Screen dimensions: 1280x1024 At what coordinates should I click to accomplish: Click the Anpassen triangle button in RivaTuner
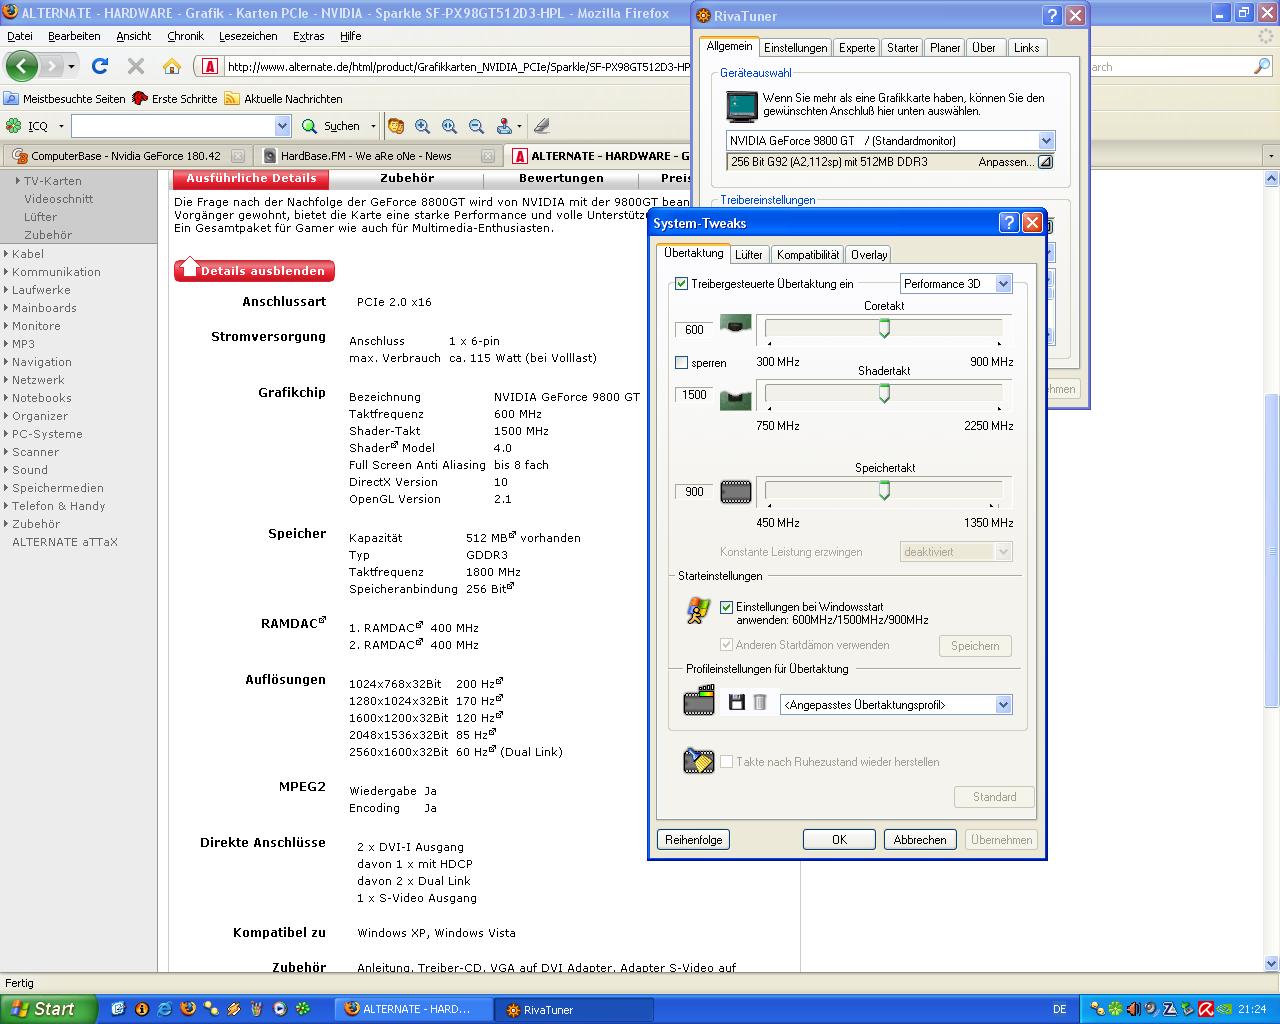click(1045, 162)
